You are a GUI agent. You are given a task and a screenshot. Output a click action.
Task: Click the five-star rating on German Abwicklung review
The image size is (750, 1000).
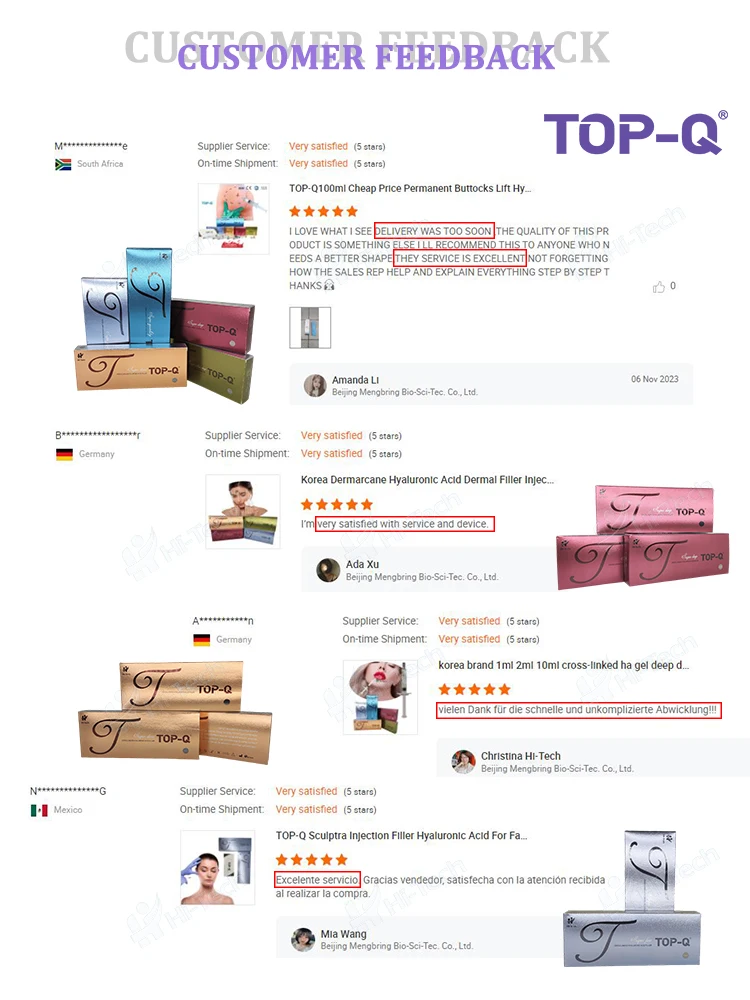pyautogui.click(x=474, y=689)
